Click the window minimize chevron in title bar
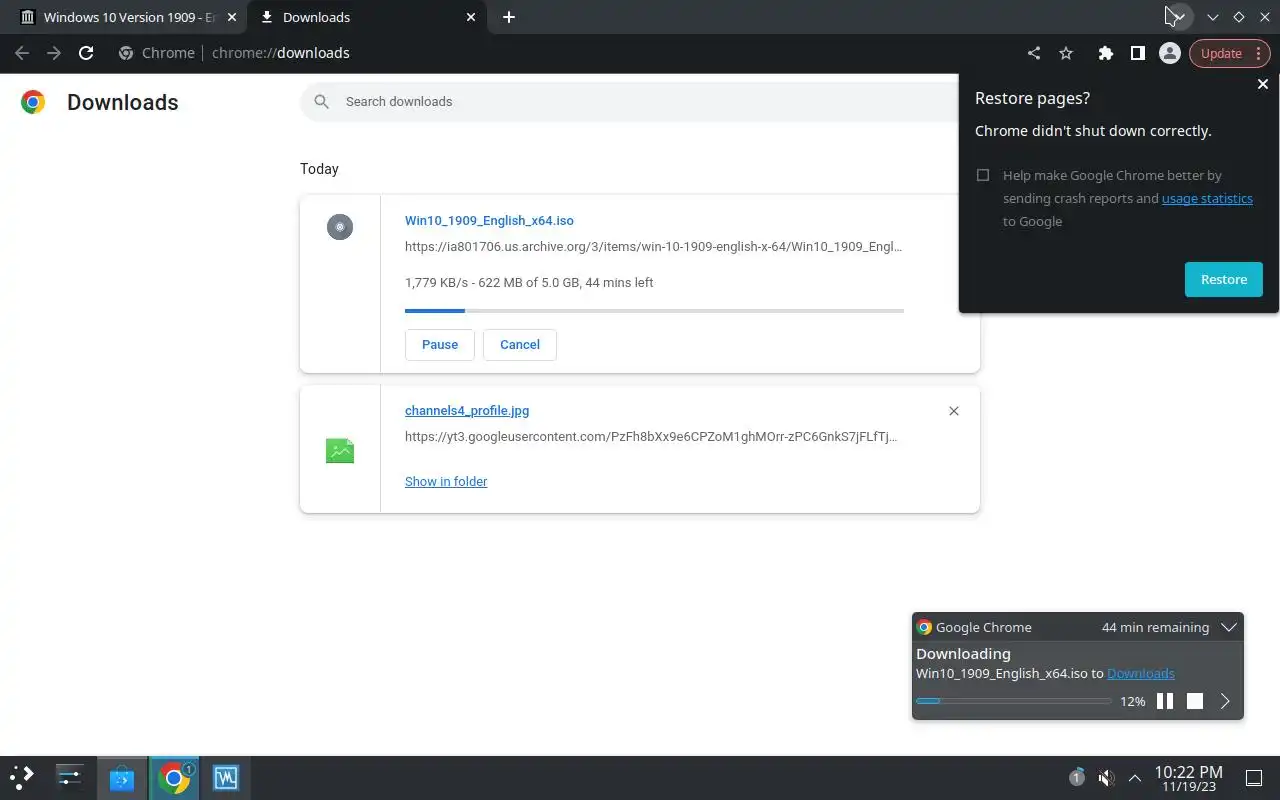This screenshot has width=1280, height=800. click(1213, 17)
